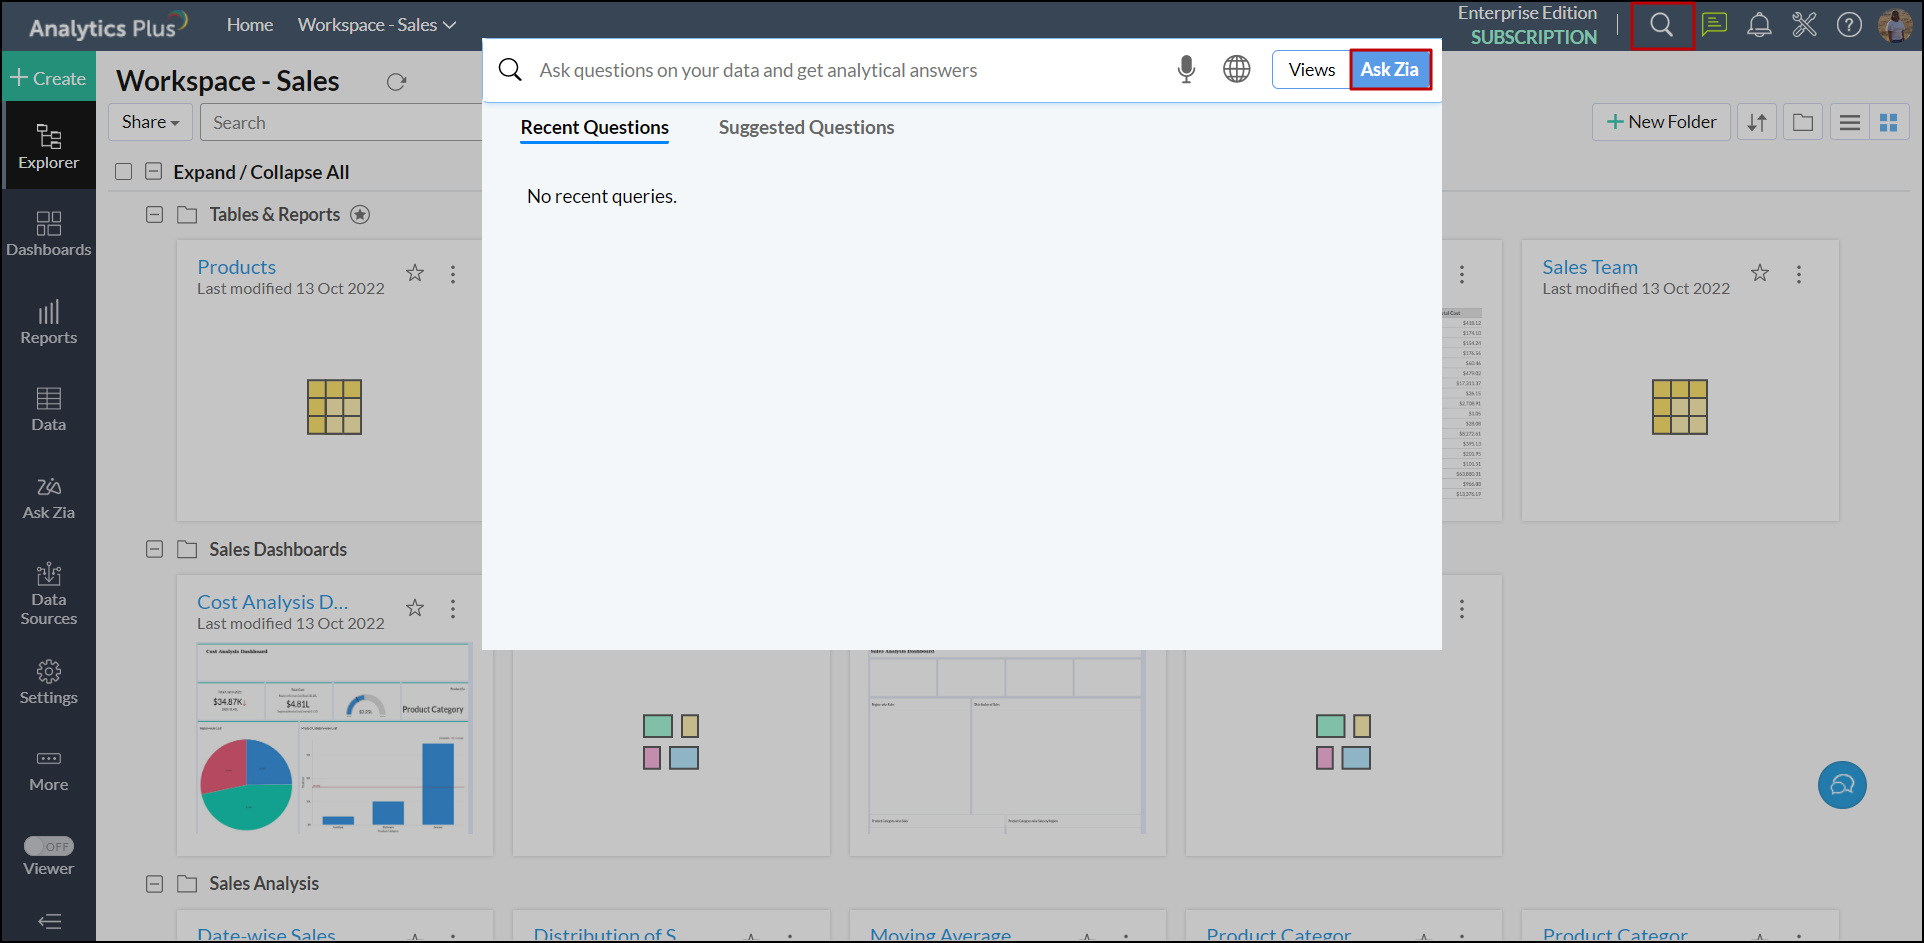Click the Analytics Plus logo
The image size is (1924, 943).
(x=107, y=26)
